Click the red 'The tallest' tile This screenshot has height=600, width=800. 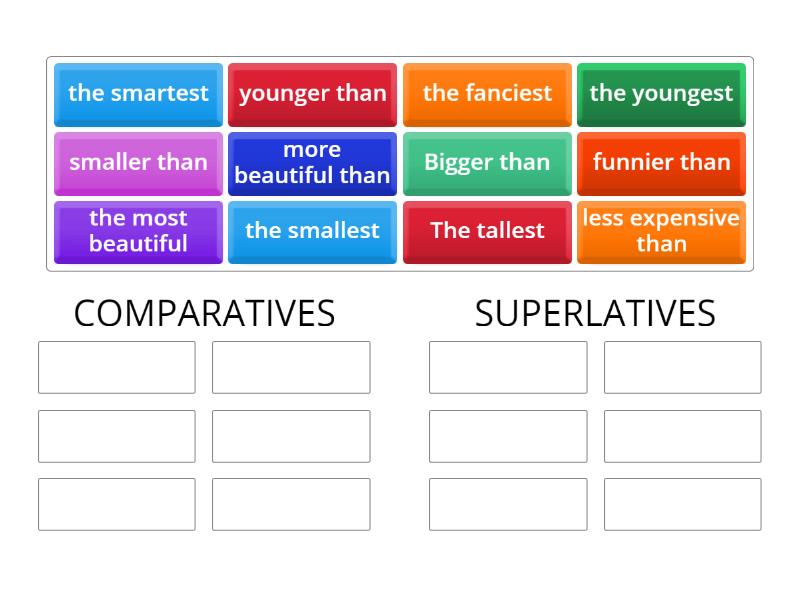click(487, 231)
